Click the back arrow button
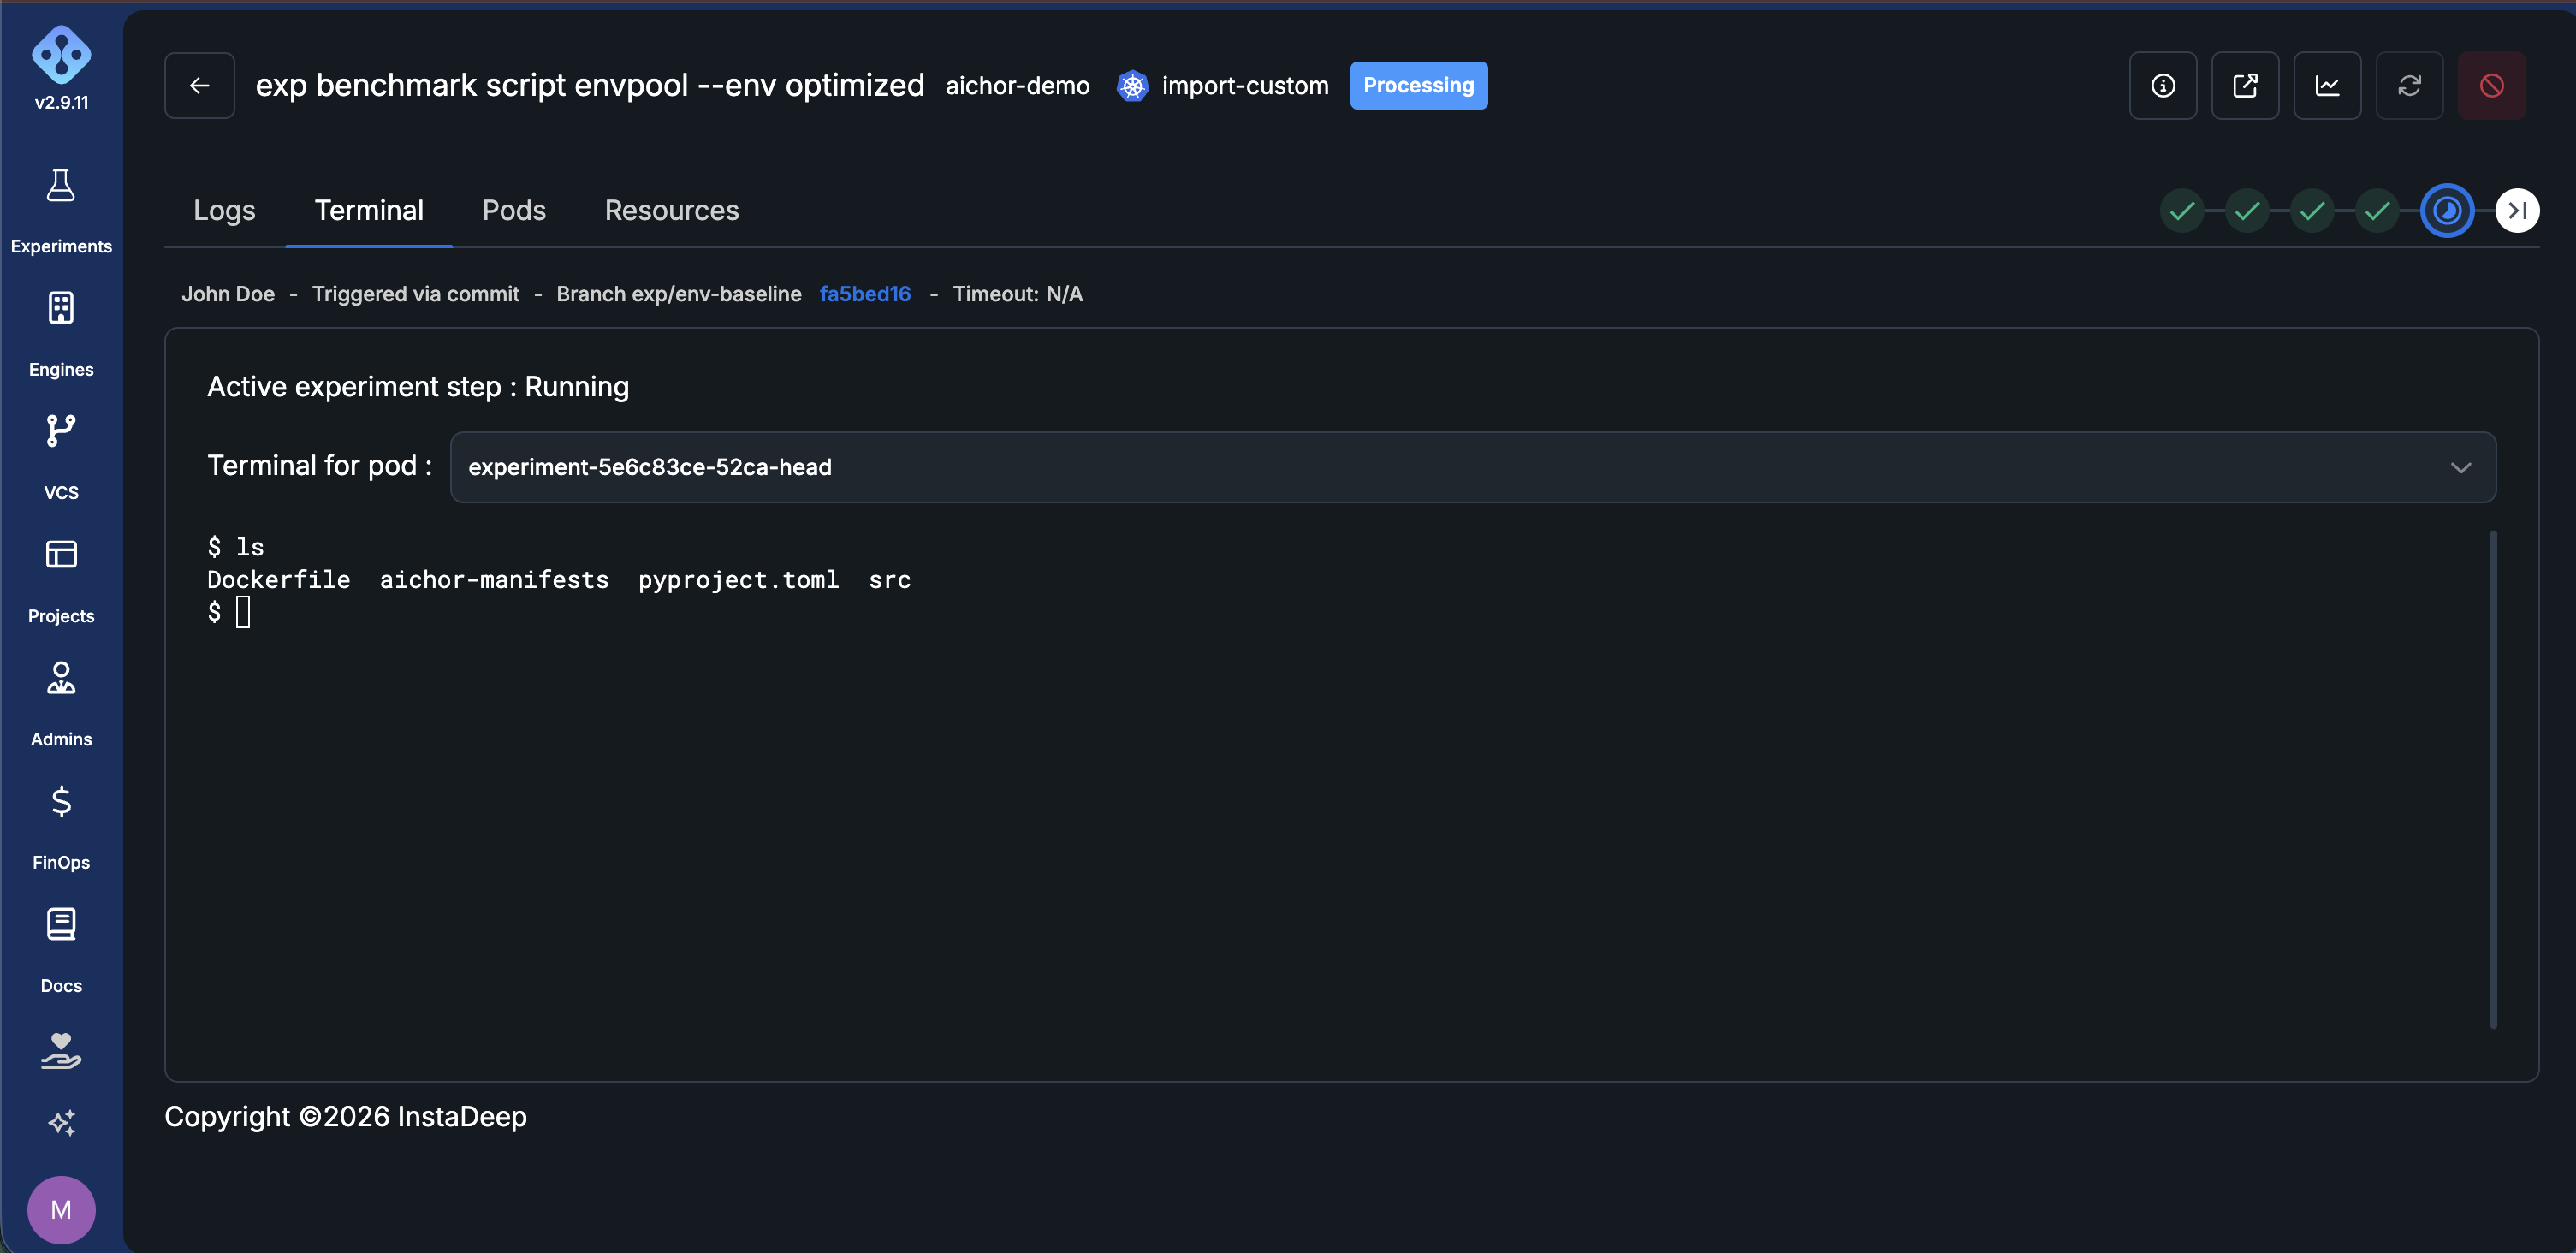 click(x=200, y=86)
